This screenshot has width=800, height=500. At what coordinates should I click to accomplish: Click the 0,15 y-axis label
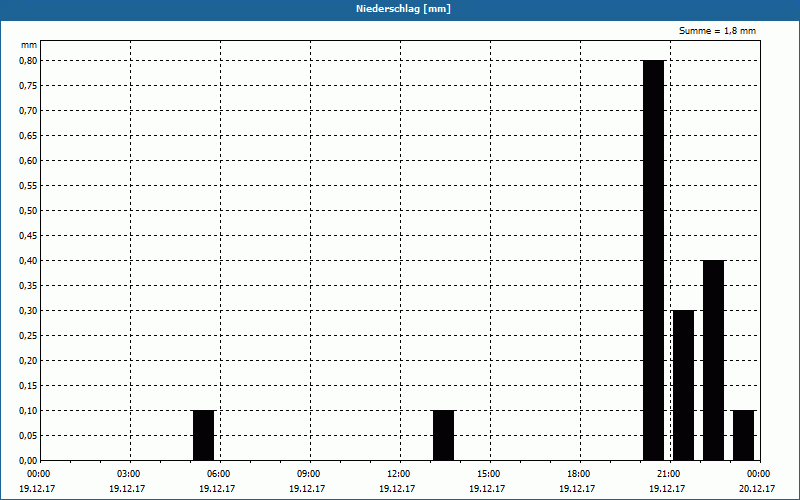(x=28, y=386)
